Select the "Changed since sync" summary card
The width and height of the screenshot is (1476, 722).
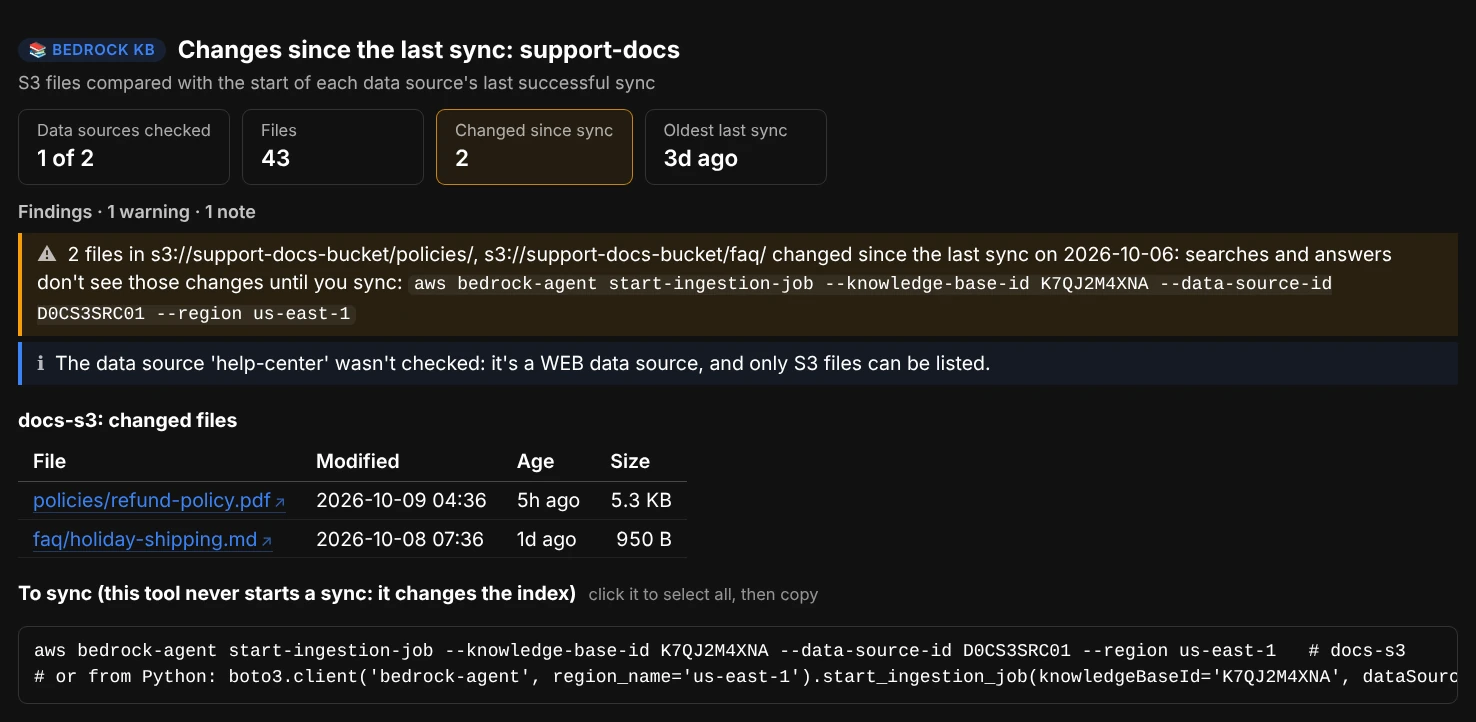534,147
